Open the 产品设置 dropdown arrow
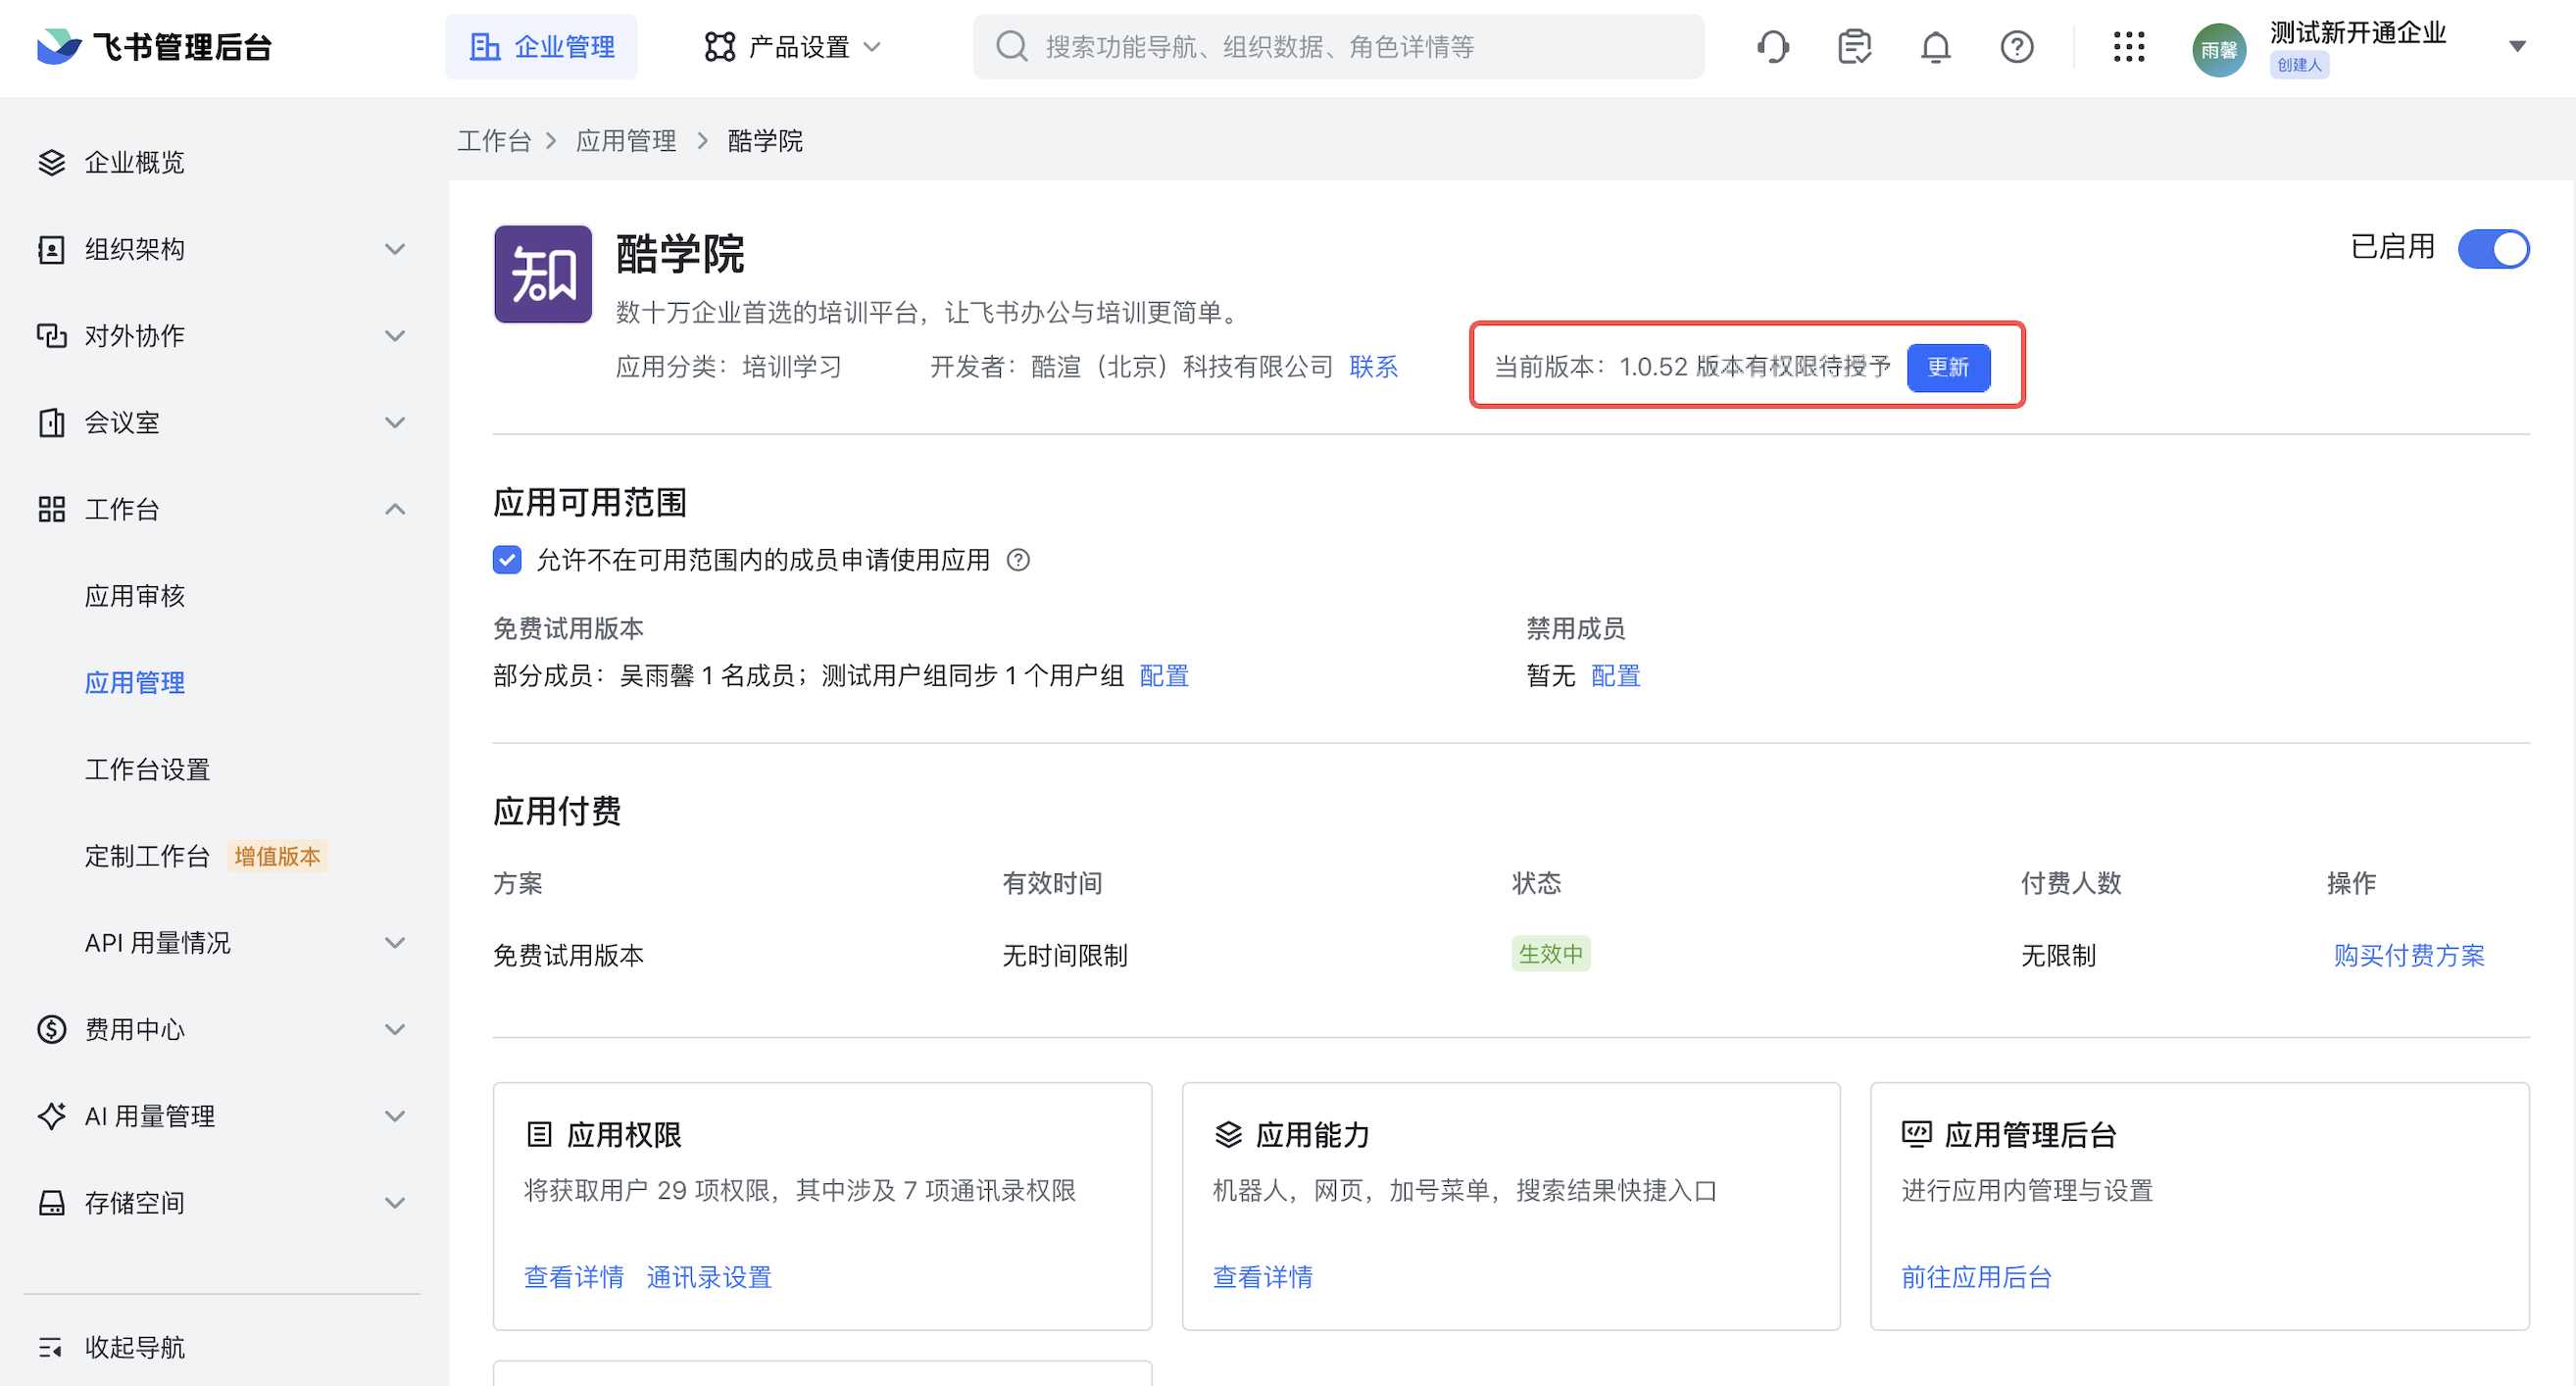The width and height of the screenshot is (2576, 1386). tap(872, 46)
